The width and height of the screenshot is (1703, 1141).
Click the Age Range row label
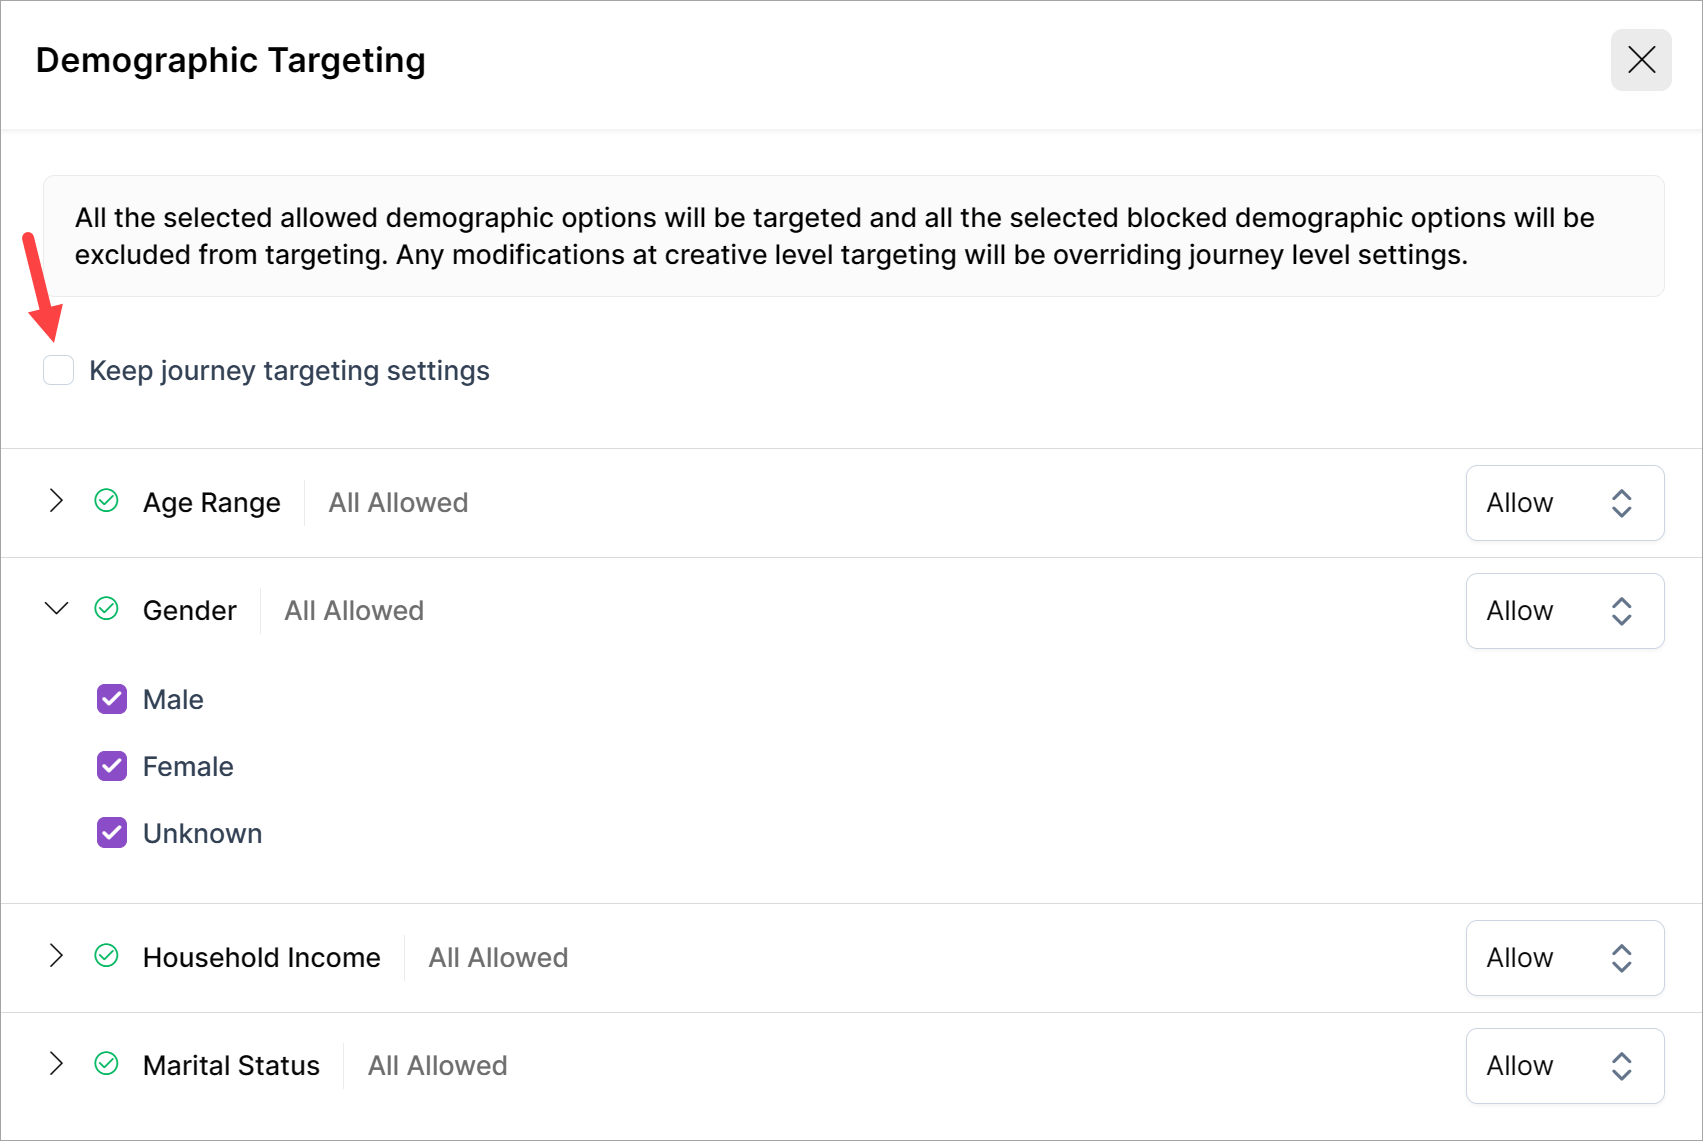[211, 503]
